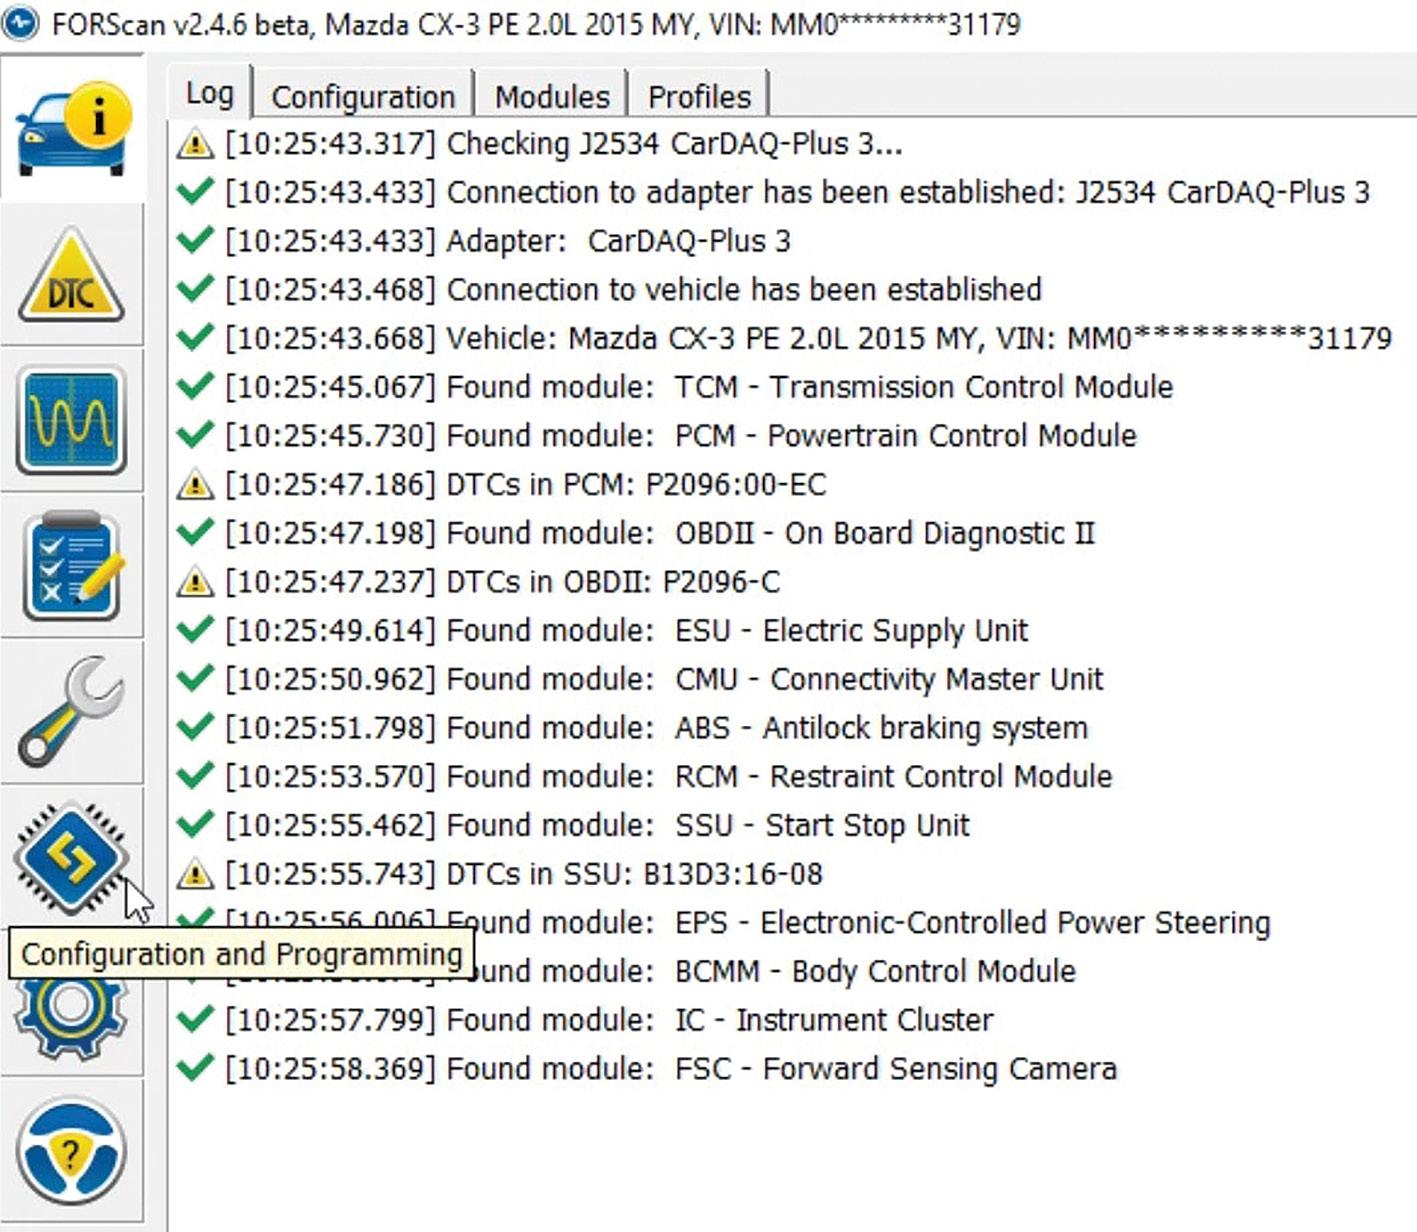
Task: Switch to the Configuration tab
Action: pos(363,96)
